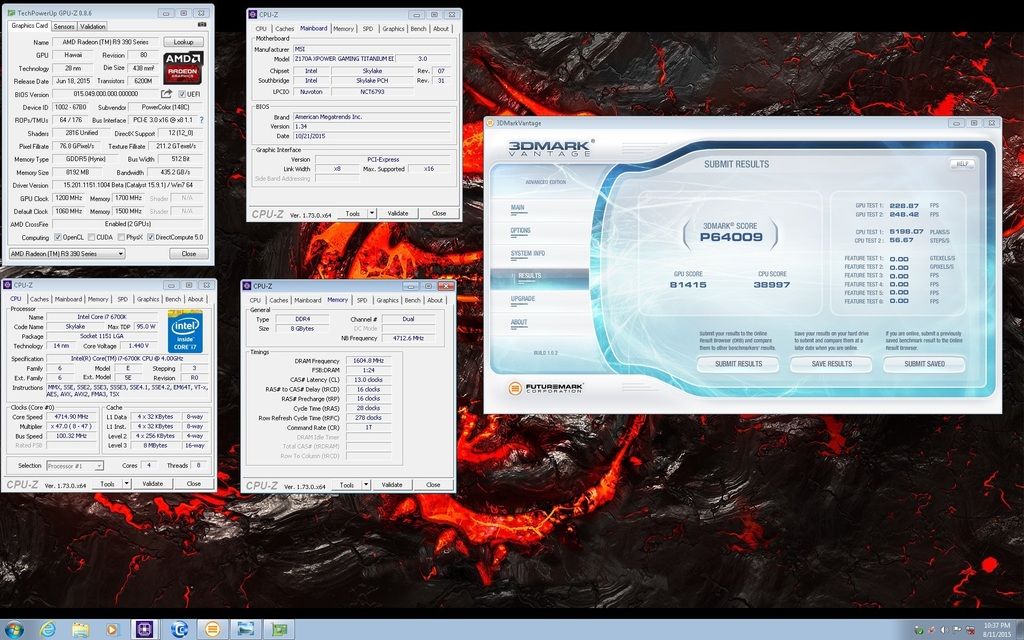Toggle the OpenCL checkbox

57,237
